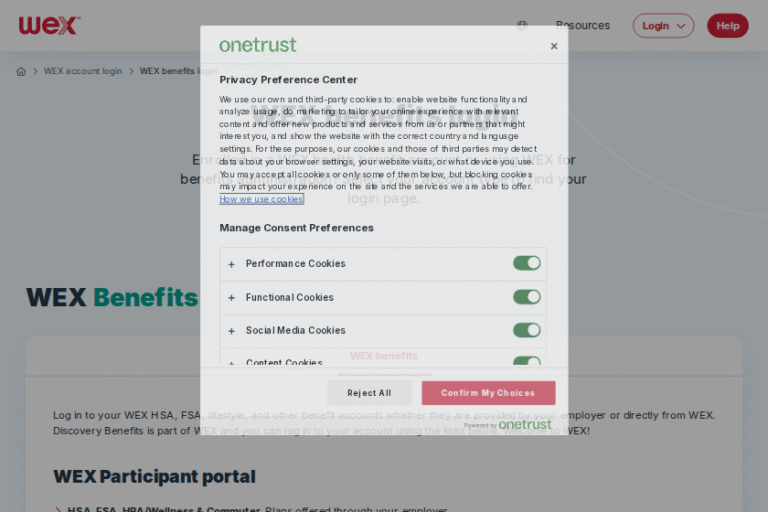Click the OneTrust logo at dialog top
The image size is (768, 512).
pos(258,45)
